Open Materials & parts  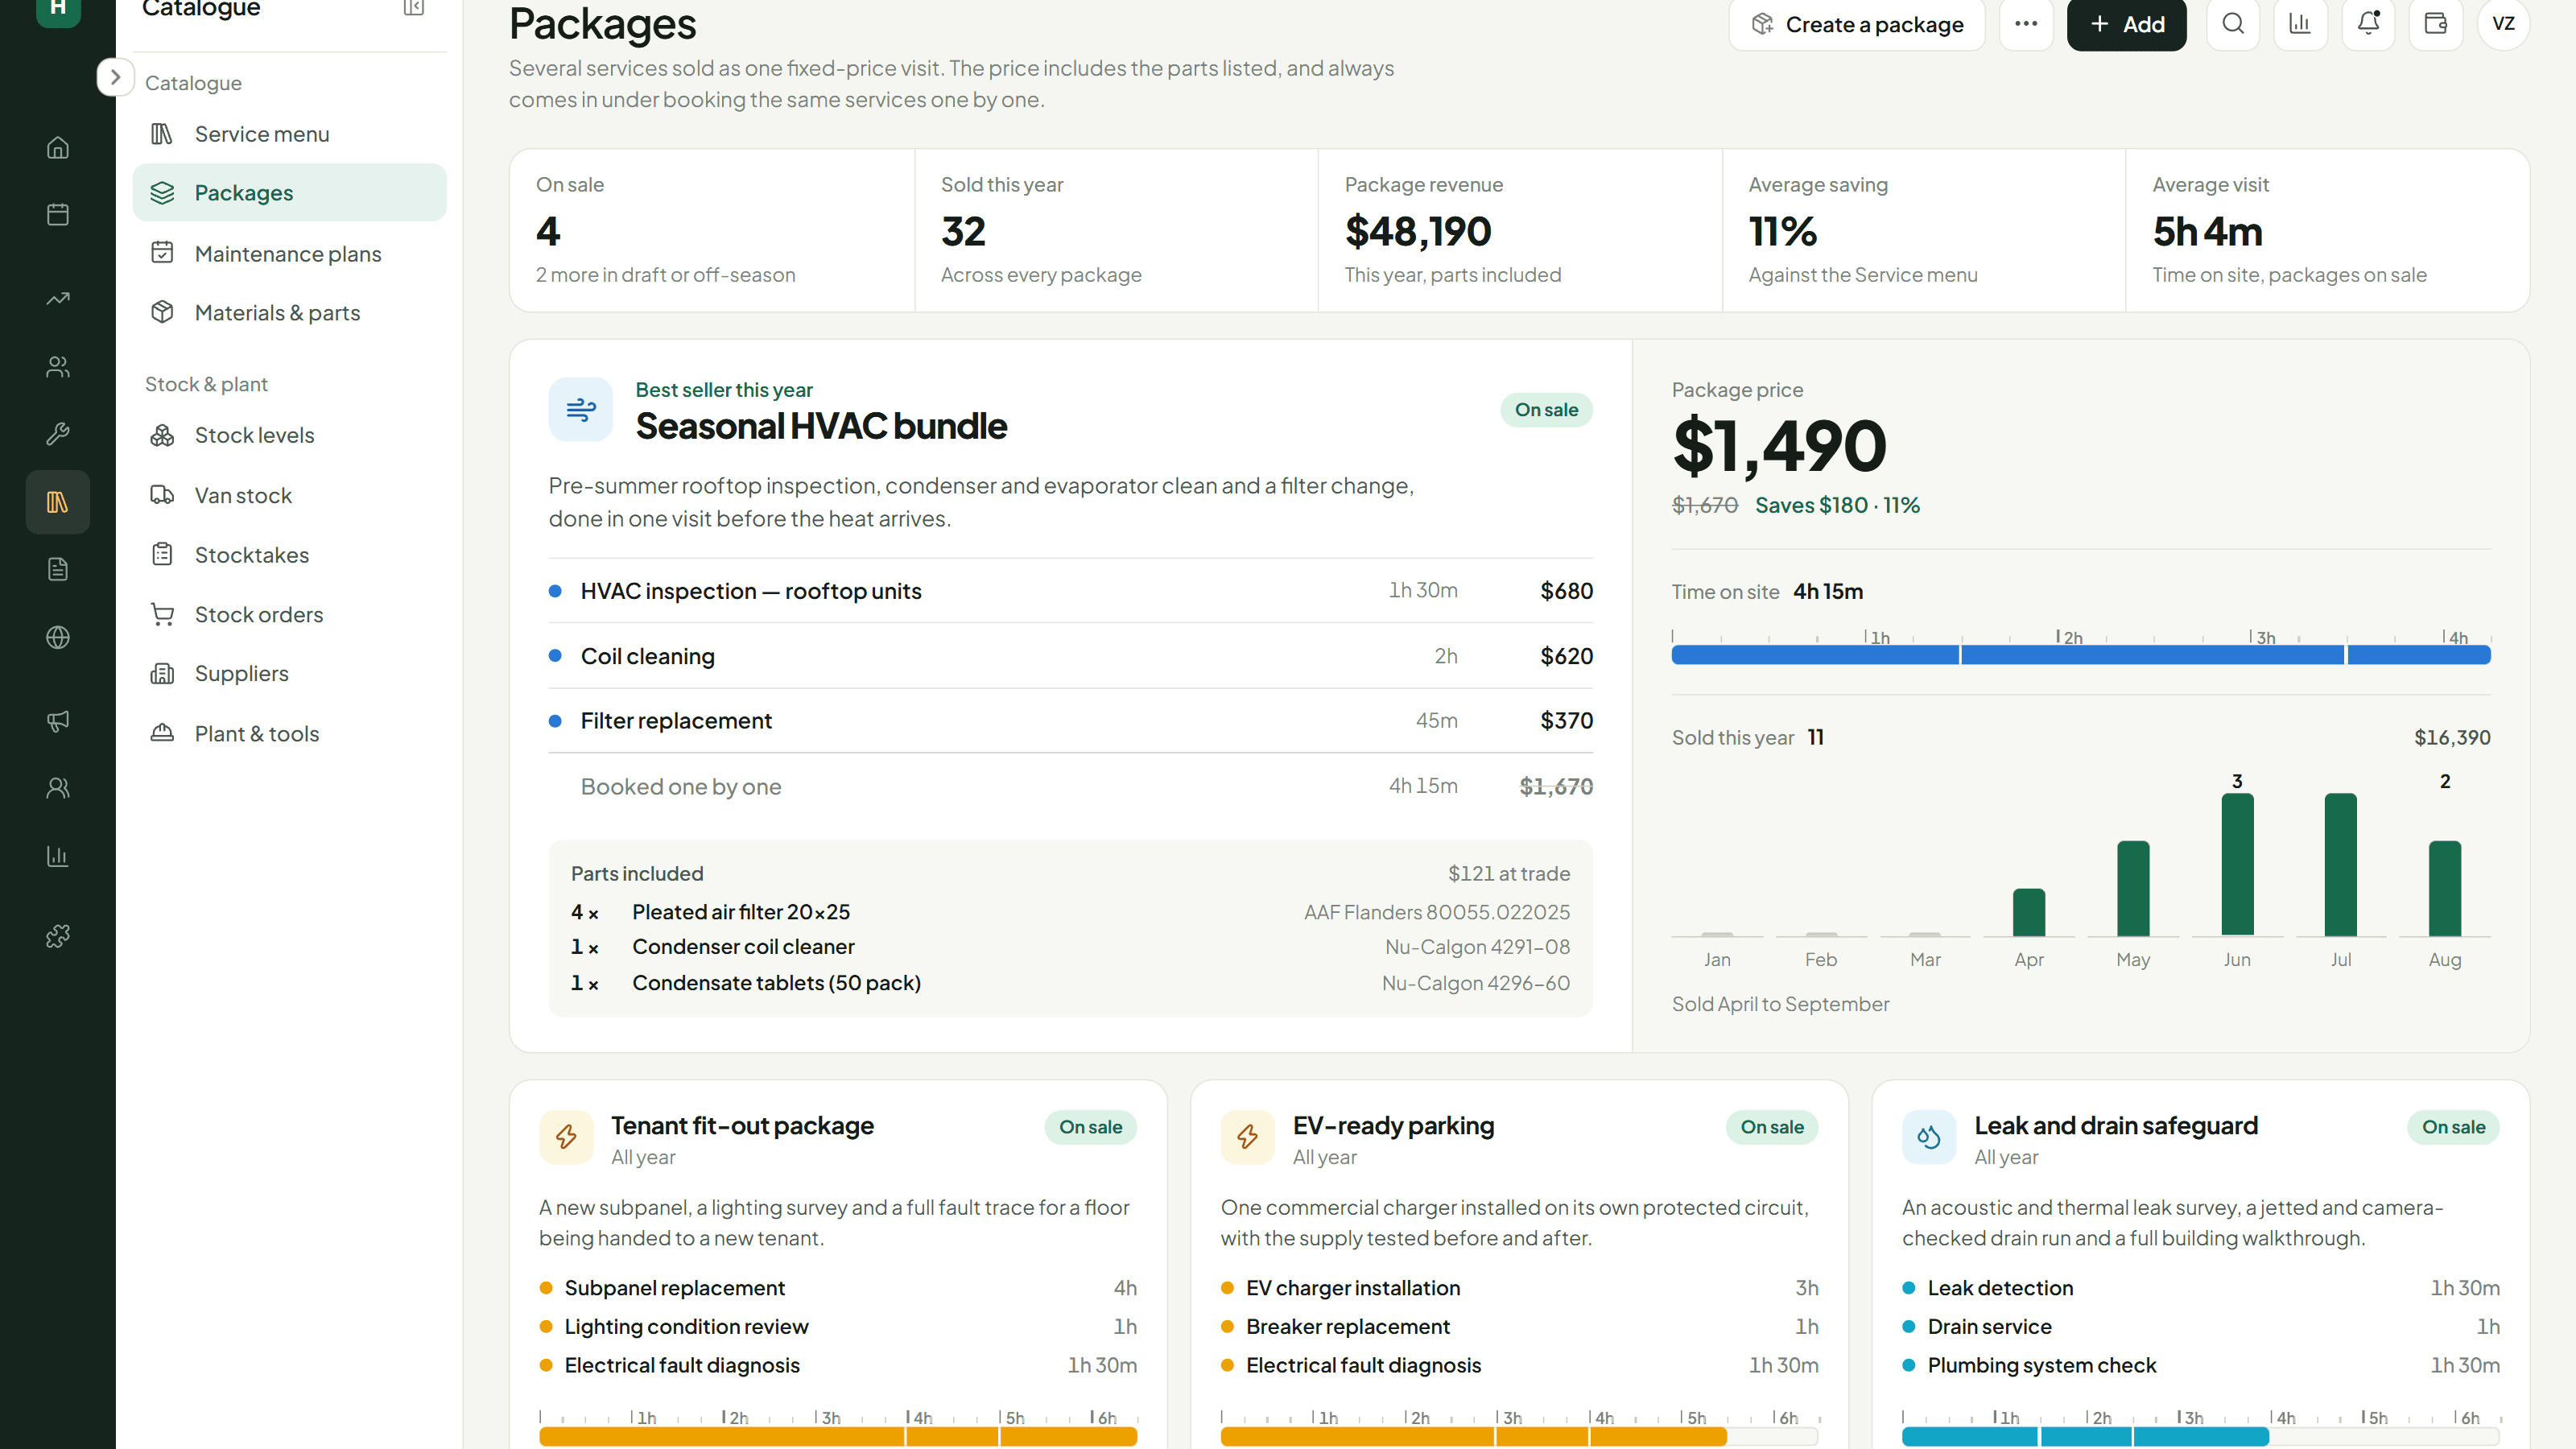(x=289, y=313)
